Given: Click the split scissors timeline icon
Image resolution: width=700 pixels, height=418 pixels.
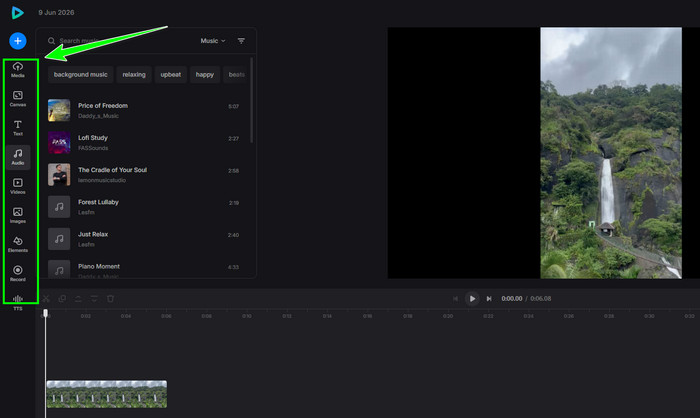Looking at the screenshot, I should tap(46, 298).
